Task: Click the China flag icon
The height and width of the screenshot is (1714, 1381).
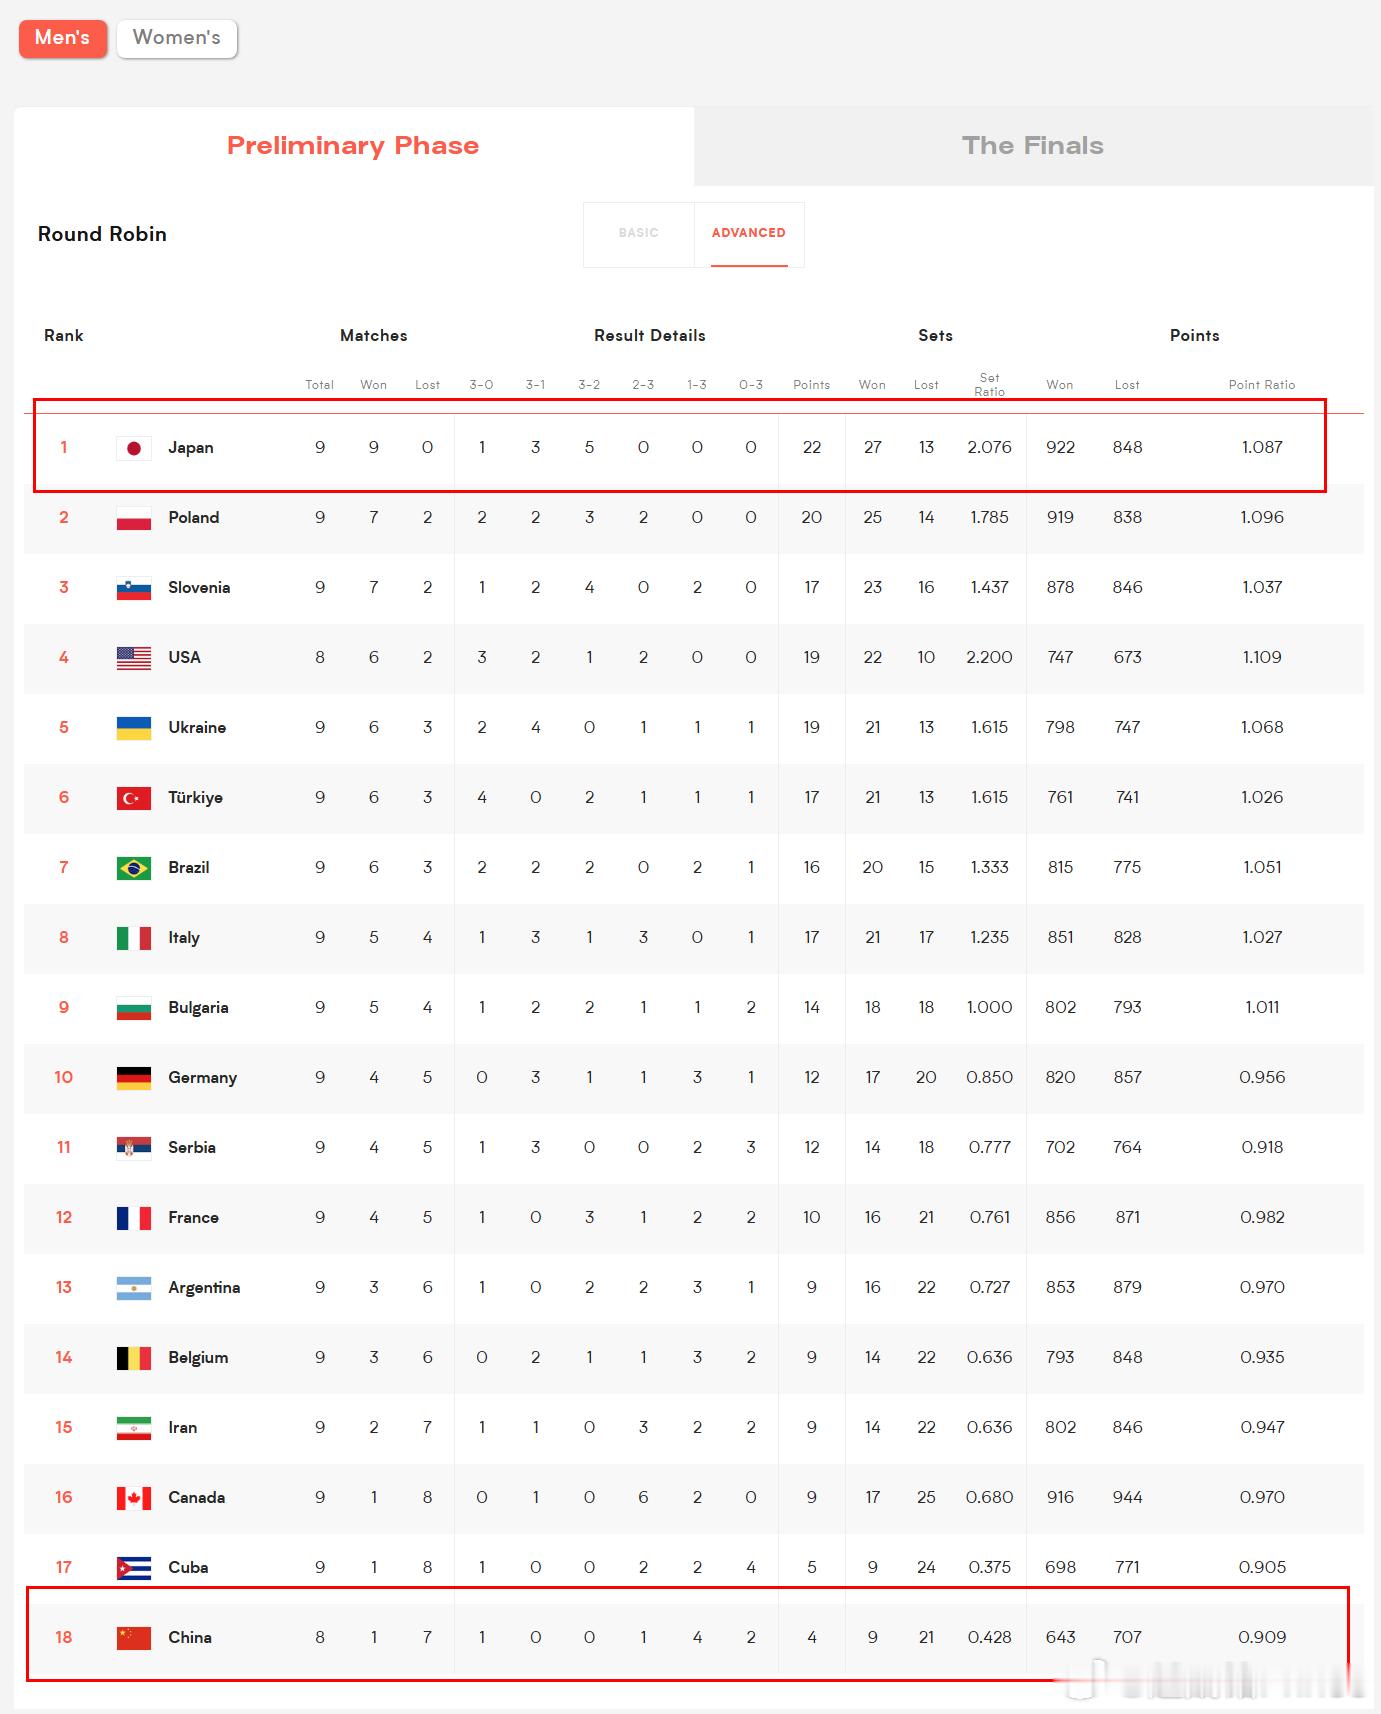Action: [134, 1638]
